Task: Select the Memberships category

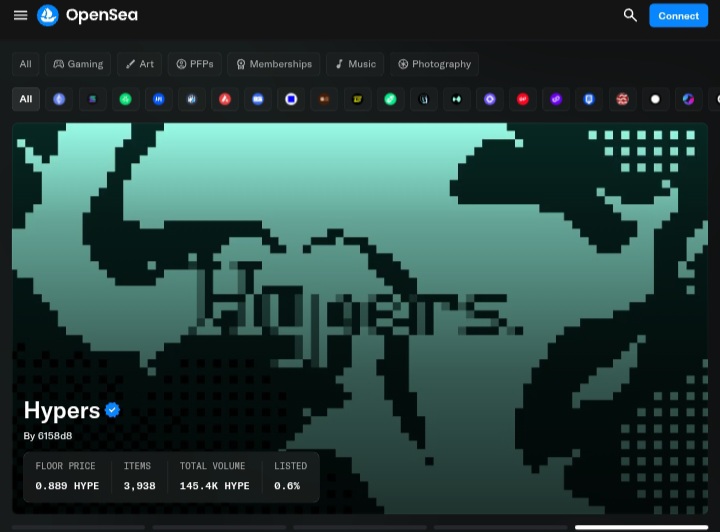Action: 273,64
